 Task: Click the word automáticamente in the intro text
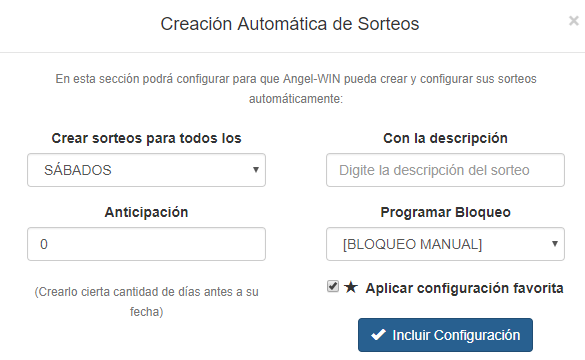pos(296,99)
